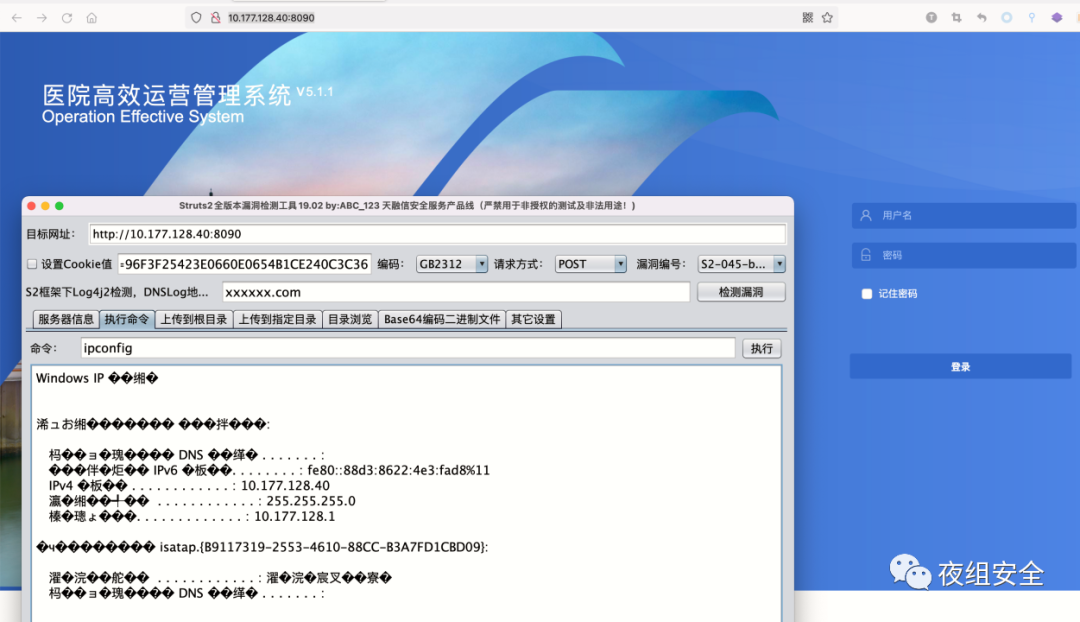This screenshot has height=622, width=1080.
Task: Click the 密码 password field
Action: coord(964,255)
